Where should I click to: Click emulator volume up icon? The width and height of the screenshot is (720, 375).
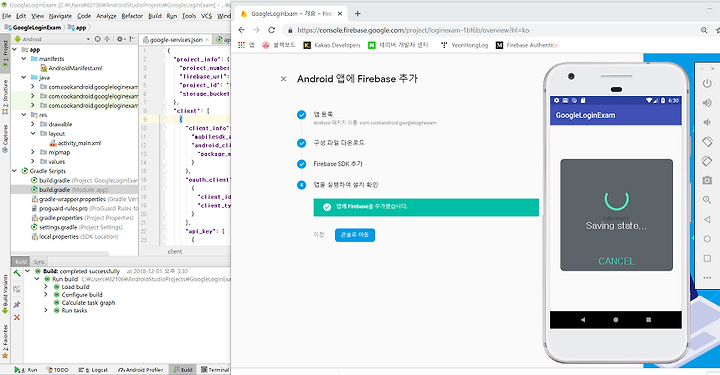pos(707,103)
